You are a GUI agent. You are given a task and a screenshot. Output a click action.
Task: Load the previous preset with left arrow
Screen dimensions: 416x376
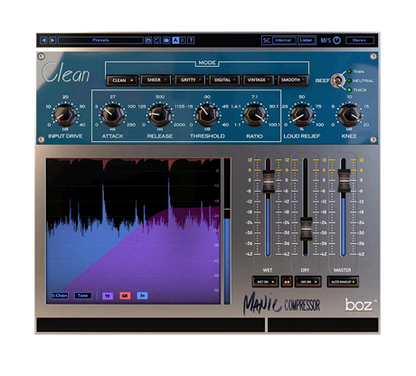coord(43,40)
